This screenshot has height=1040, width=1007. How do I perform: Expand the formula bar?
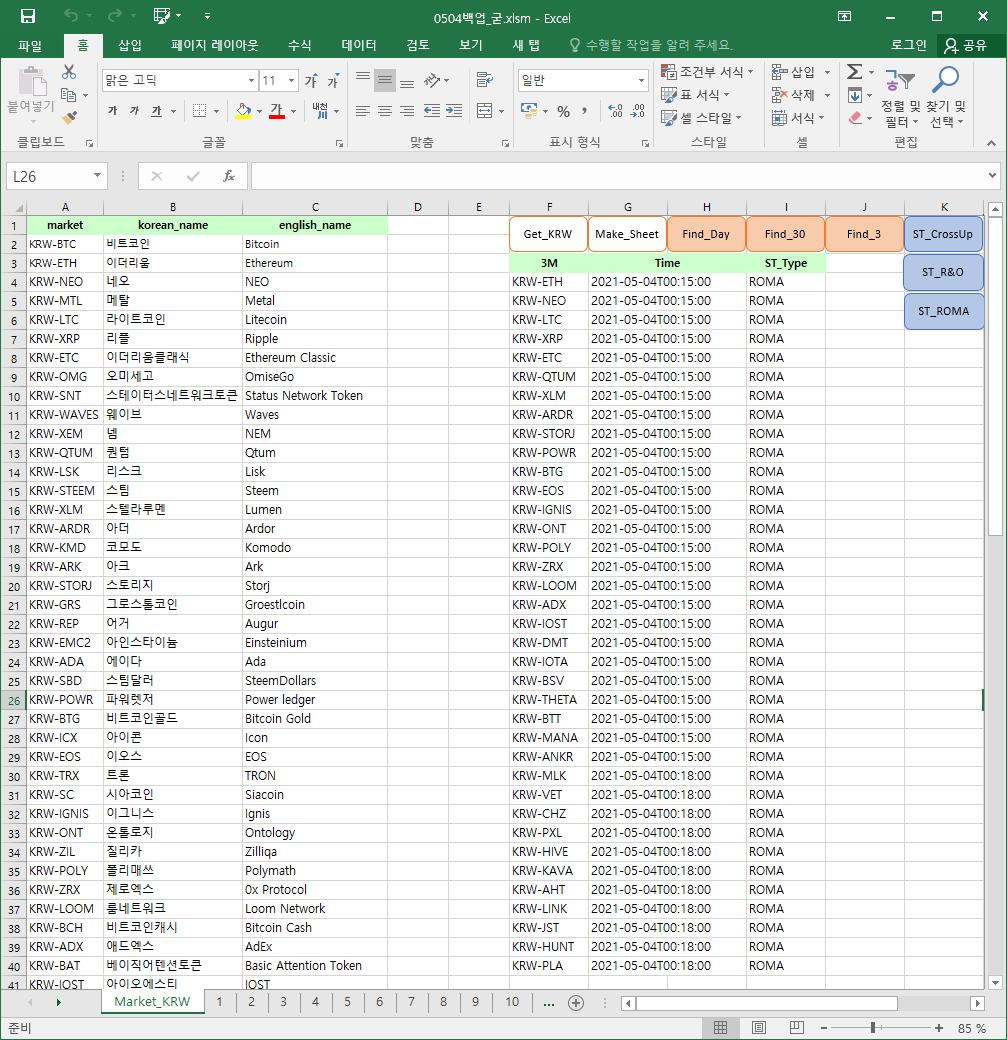992,176
